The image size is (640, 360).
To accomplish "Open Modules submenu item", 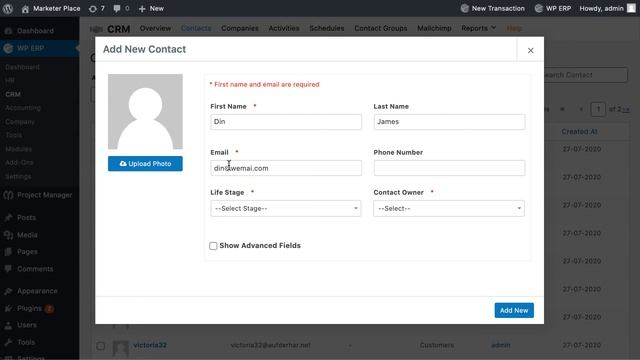I will pos(18,149).
